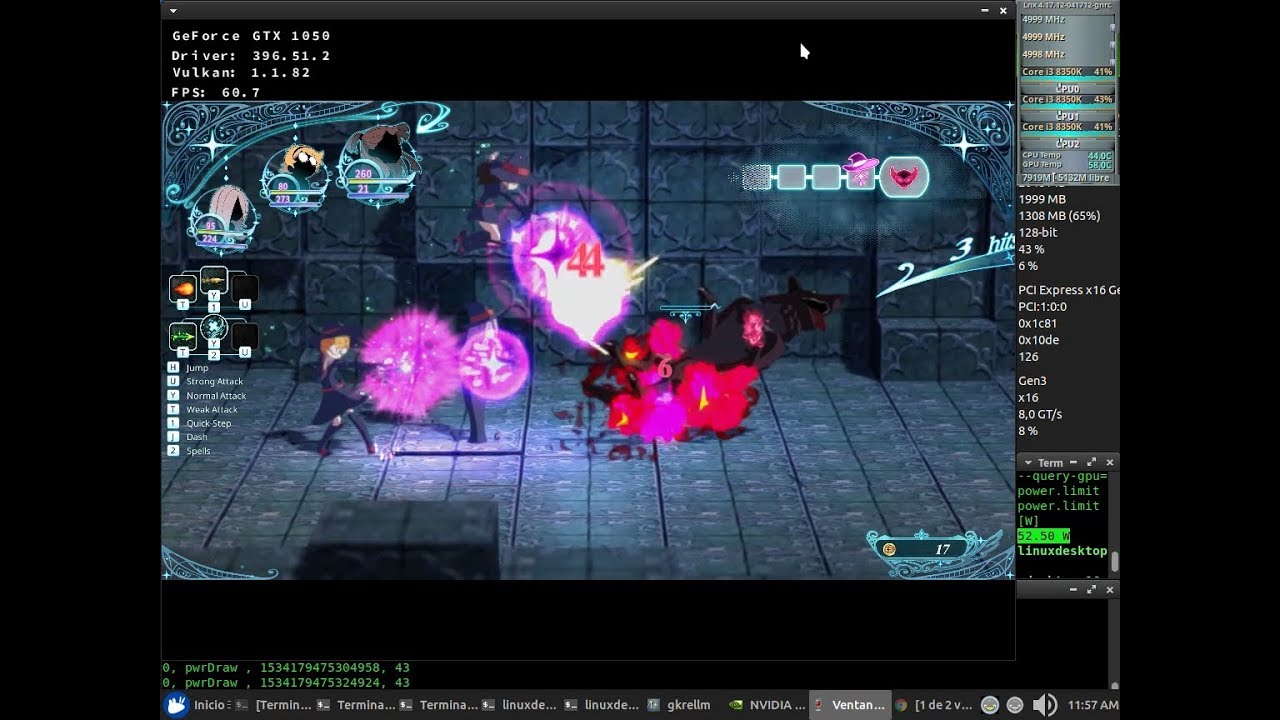Viewport: 1280px width, 720px height.
Task: Click the U key icon beside Strong Attack
Action: (173, 382)
